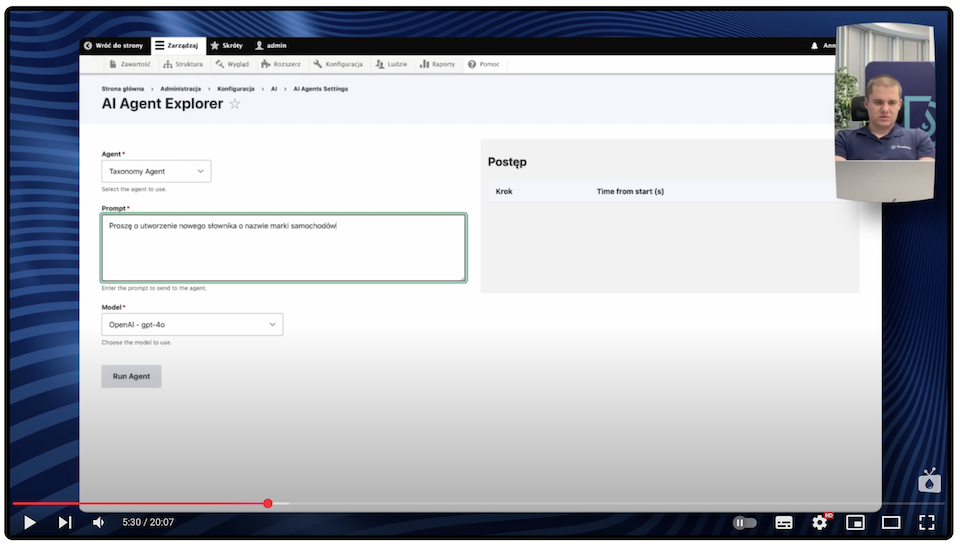Click the Krok column header
960x547 pixels.
click(x=504, y=192)
